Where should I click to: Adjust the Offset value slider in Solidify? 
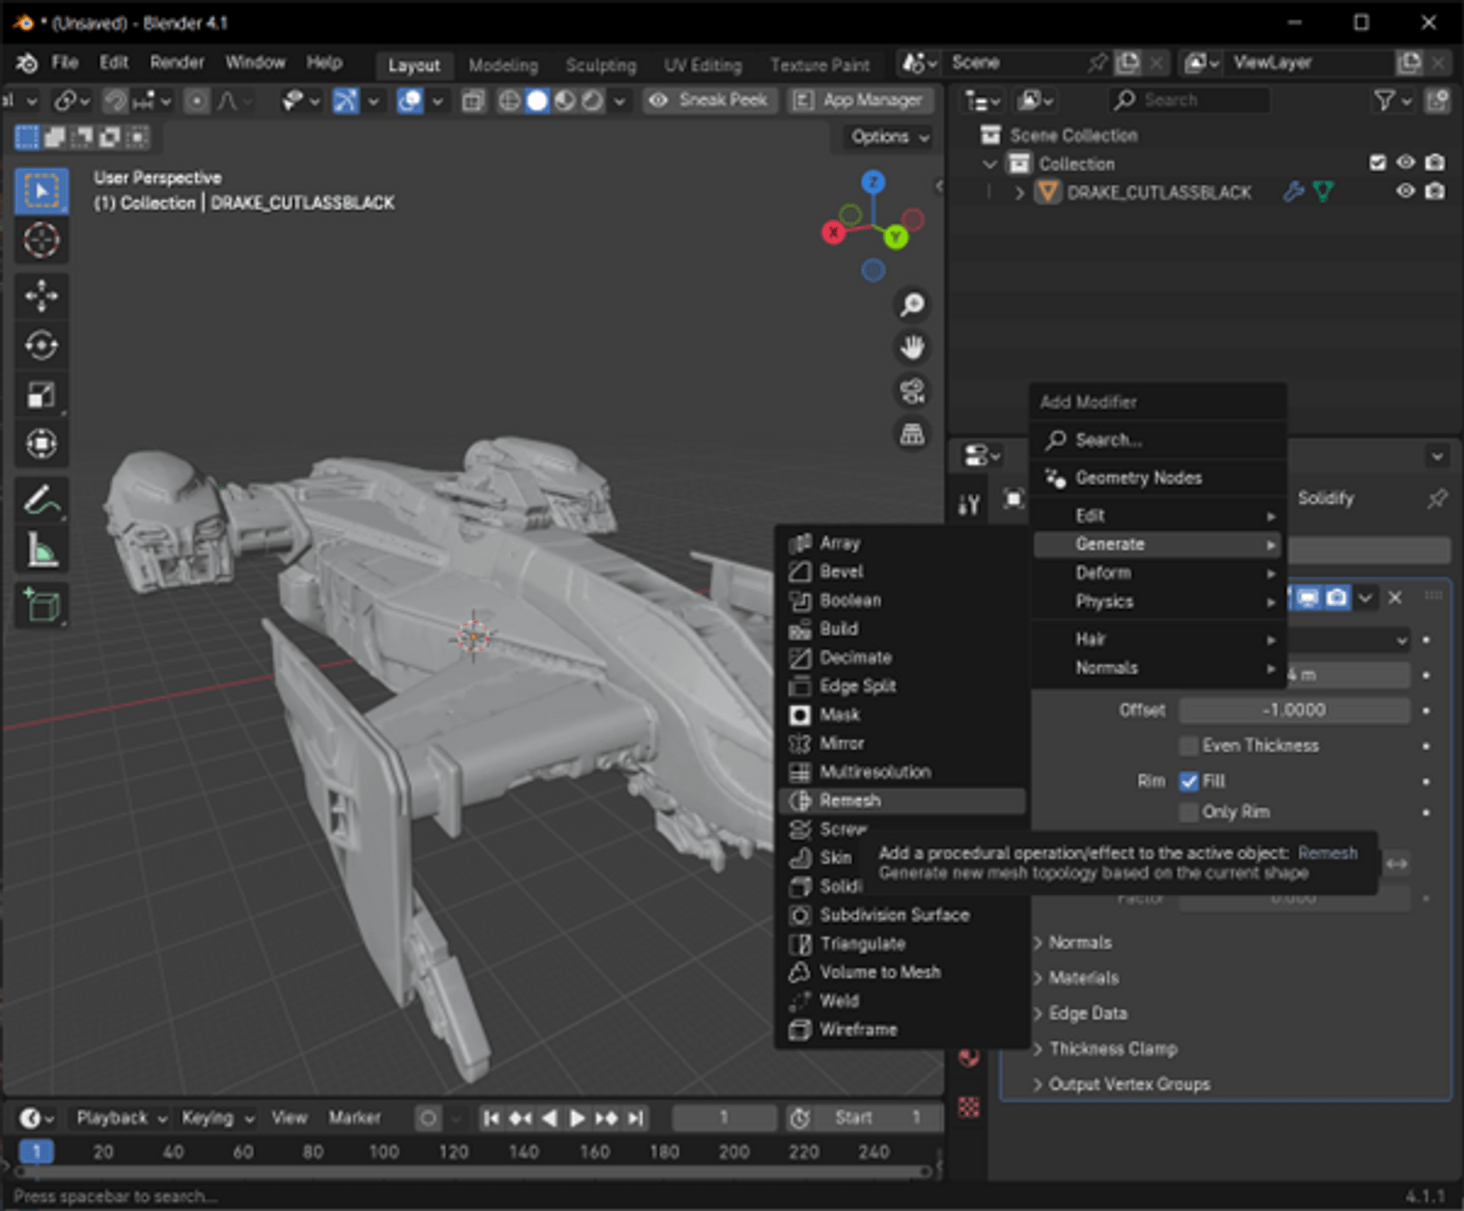[1293, 710]
